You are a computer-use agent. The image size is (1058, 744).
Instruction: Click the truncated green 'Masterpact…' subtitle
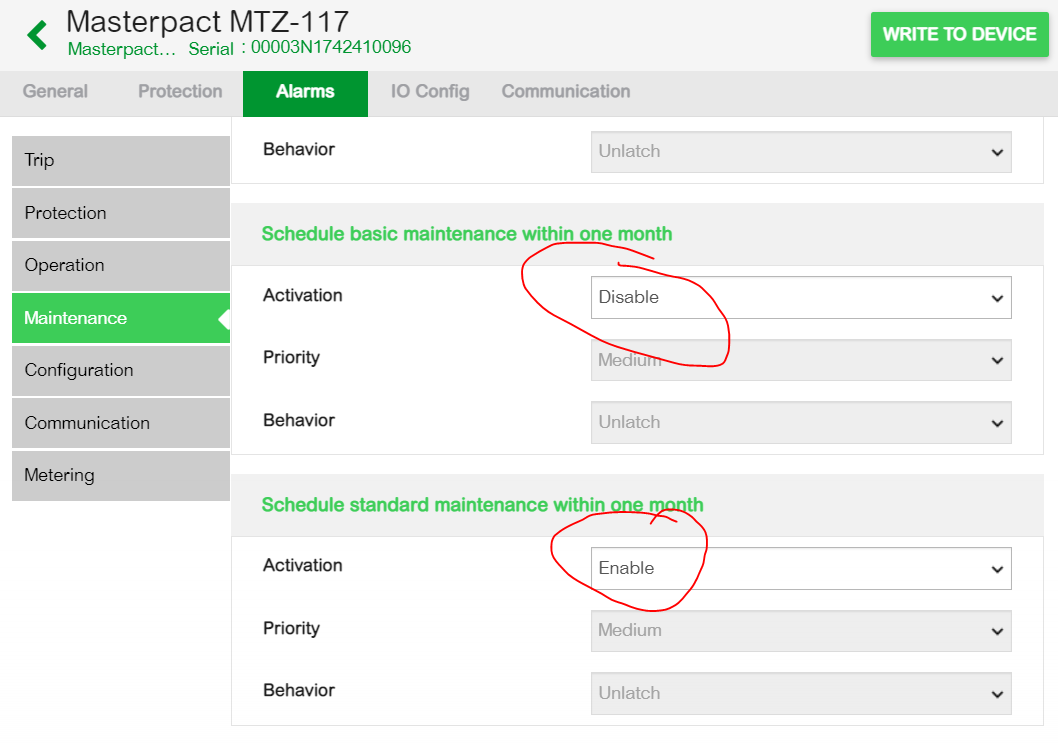(121, 49)
